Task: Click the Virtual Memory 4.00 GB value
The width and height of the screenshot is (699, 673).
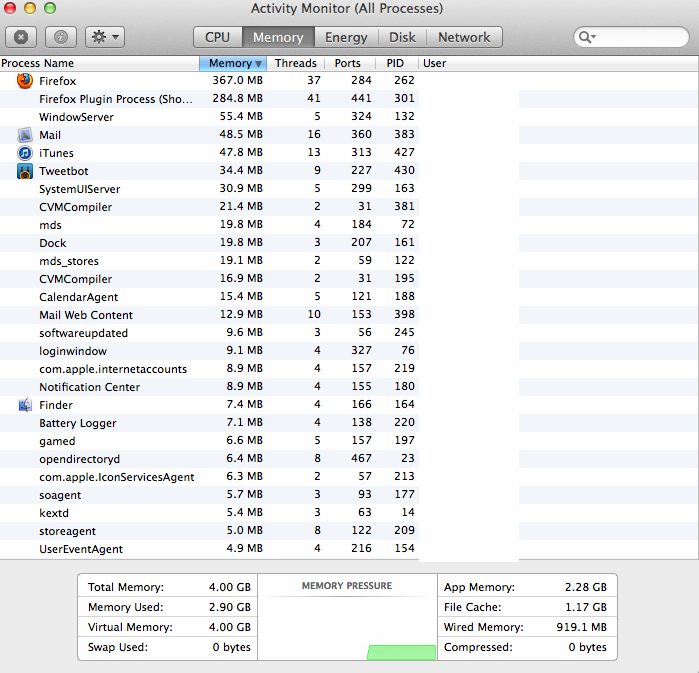Action: pyautogui.click(x=230, y=627)
